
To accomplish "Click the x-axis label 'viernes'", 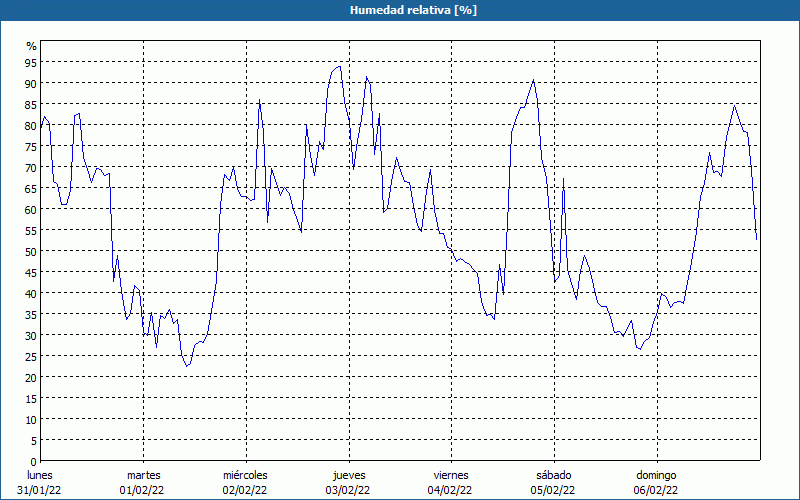I will (x=451, y=475).
